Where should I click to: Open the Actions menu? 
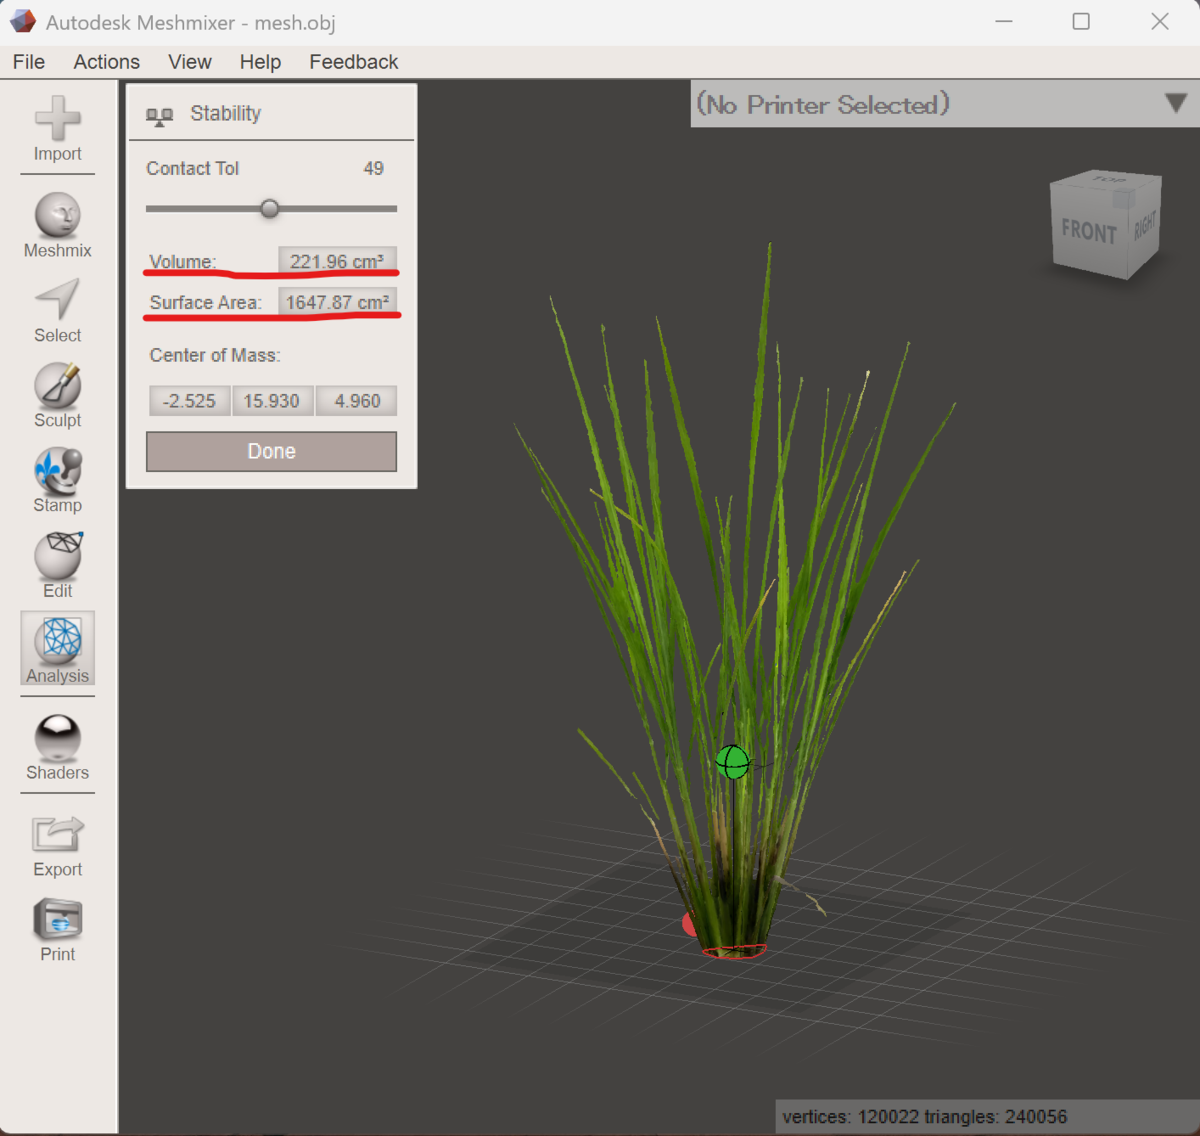click(x=107, y=62)
